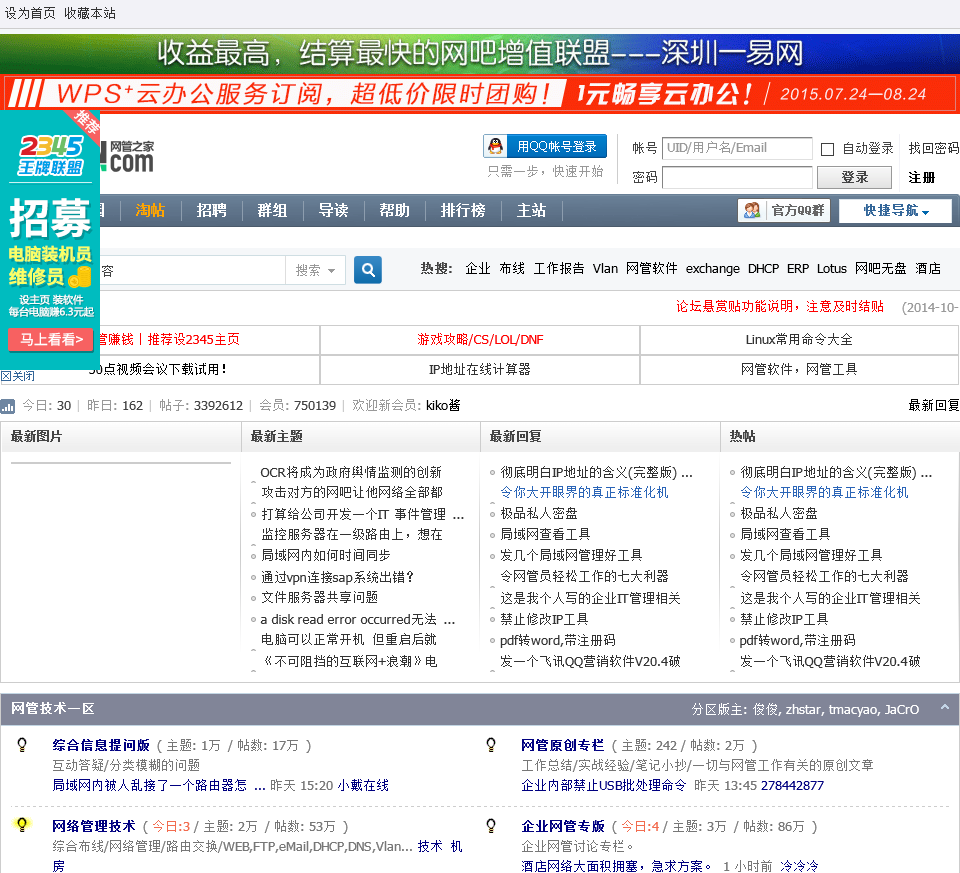Focus the 帐号 username input field
The image size is (960, 873).
click(x=737, y=148)
